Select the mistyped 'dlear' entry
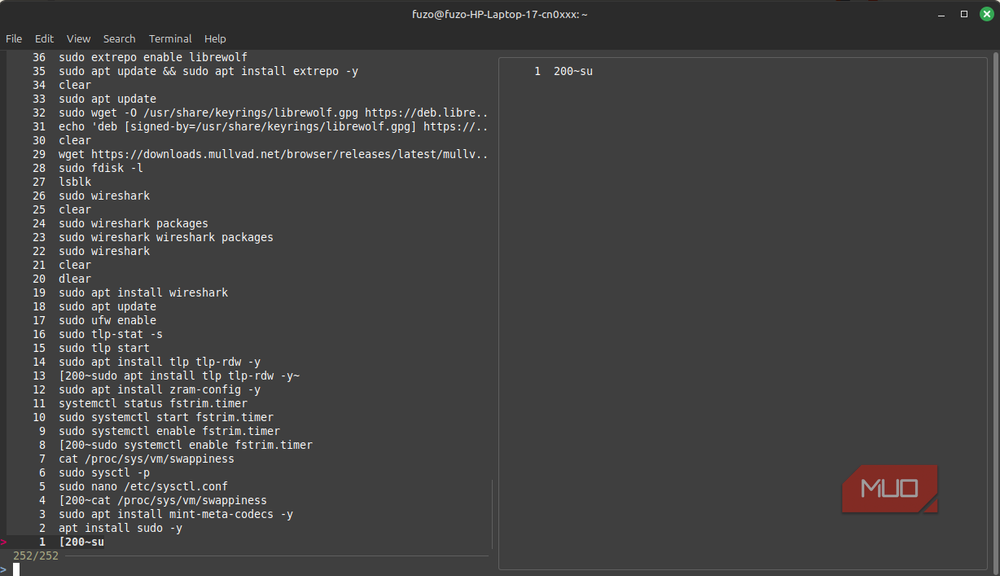 pos(75,279)
